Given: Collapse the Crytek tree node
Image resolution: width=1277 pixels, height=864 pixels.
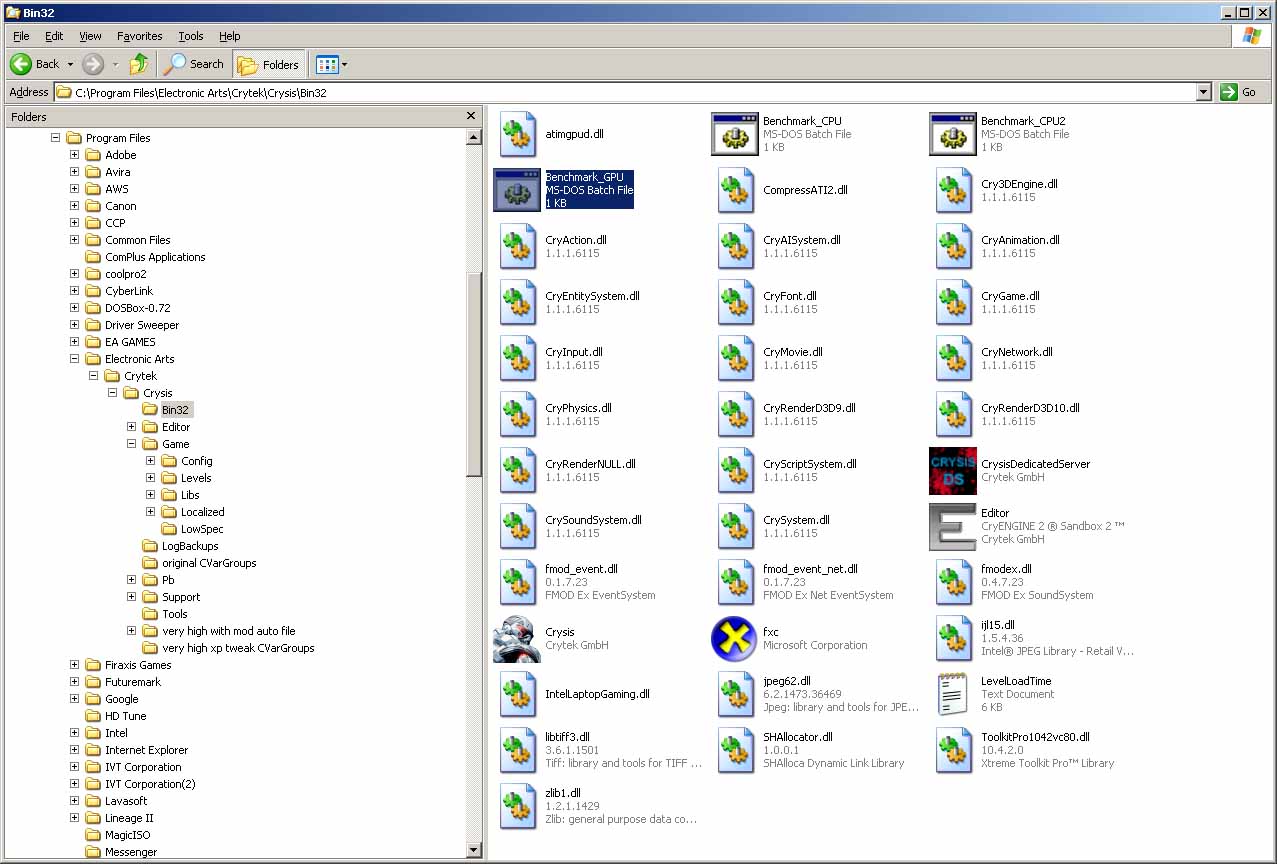Looking at the screenshot, I should [93, 376].
